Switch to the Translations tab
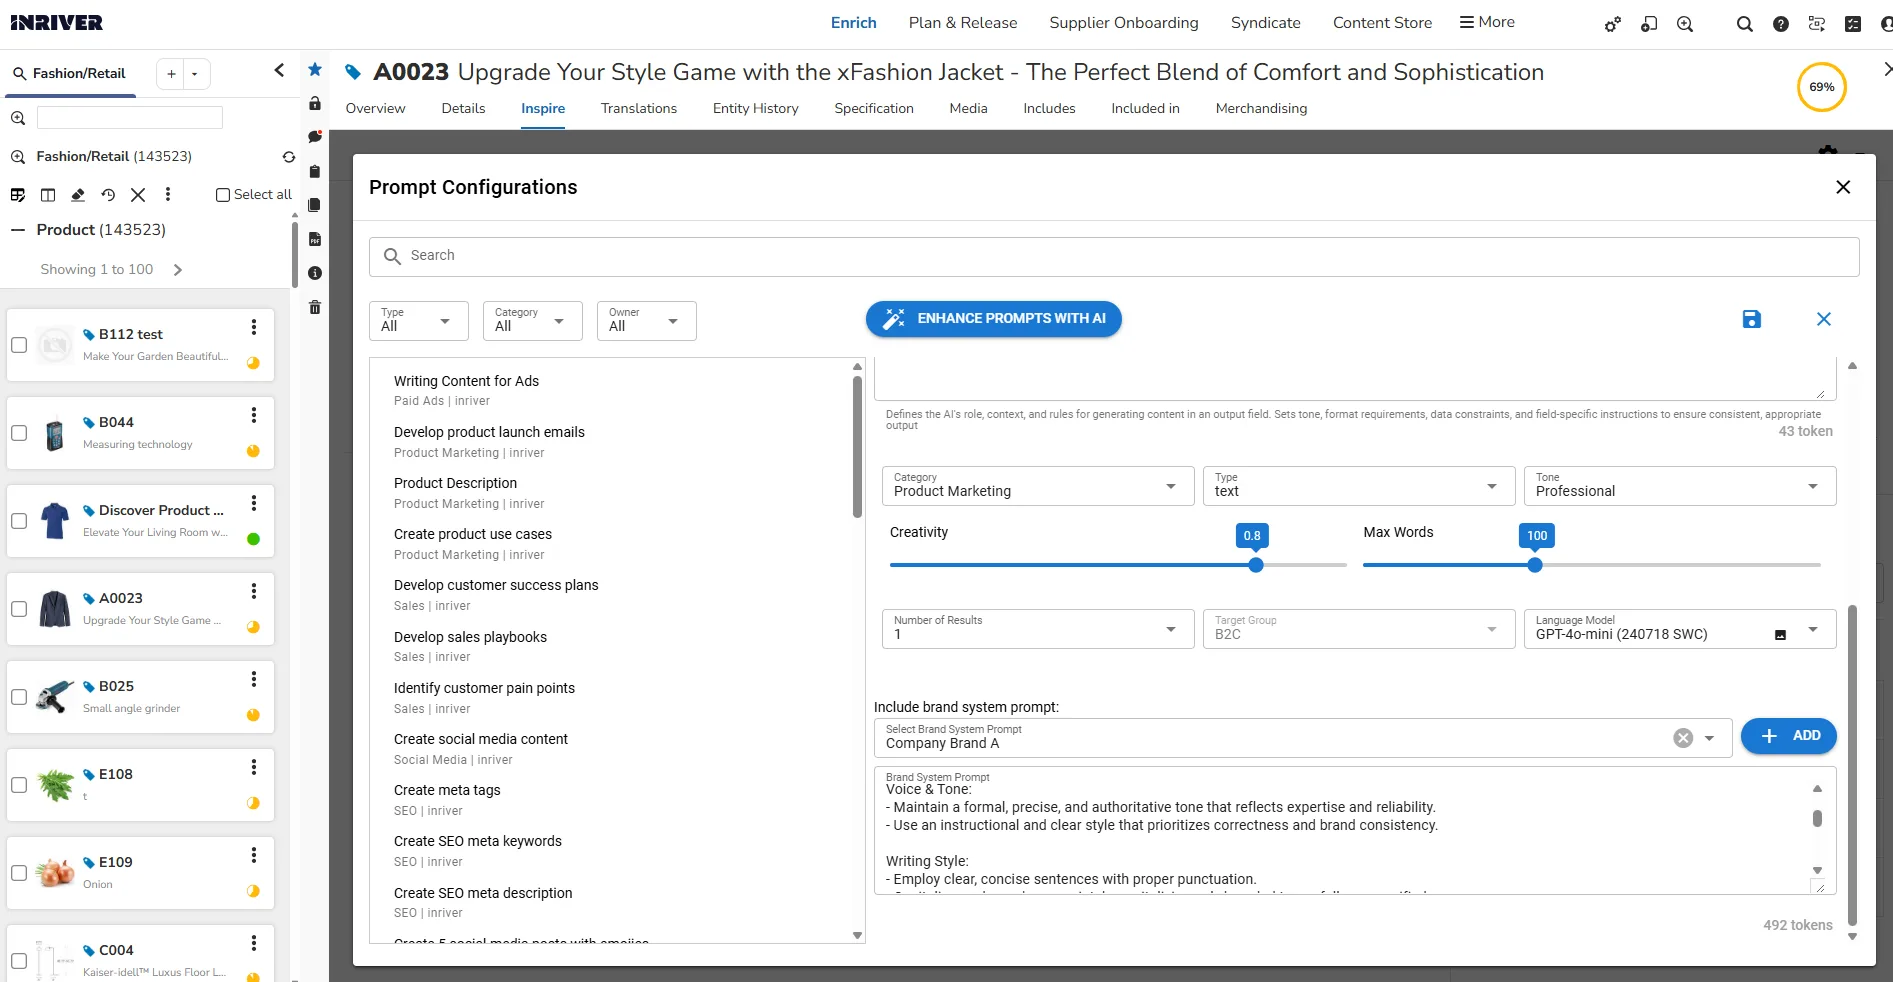Viewport: 1893px width, 982px height. [638, 109]
